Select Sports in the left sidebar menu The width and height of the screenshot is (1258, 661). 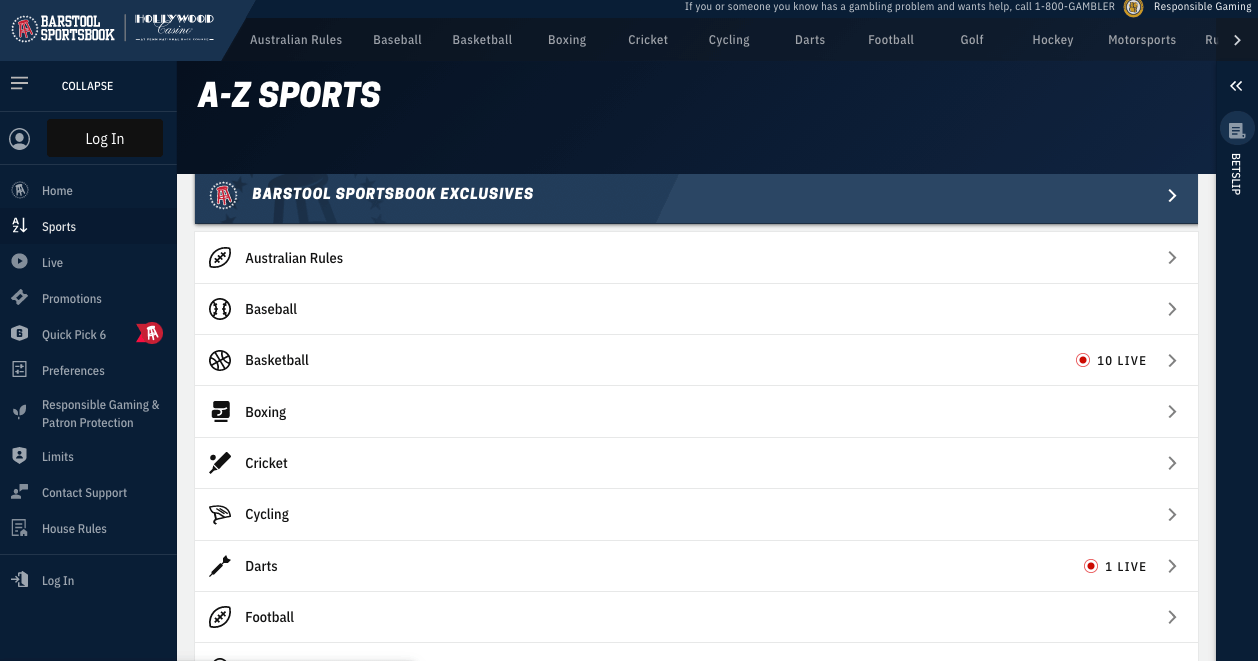(57, 226)
